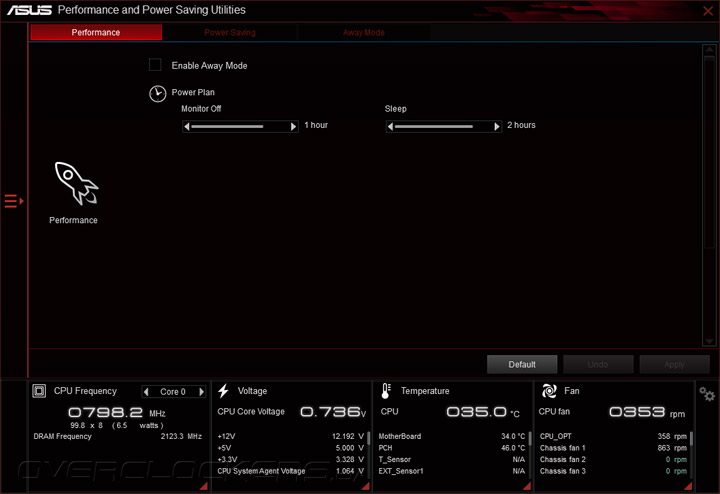
Task: Click the Undo button
Action: click(598, 365)
